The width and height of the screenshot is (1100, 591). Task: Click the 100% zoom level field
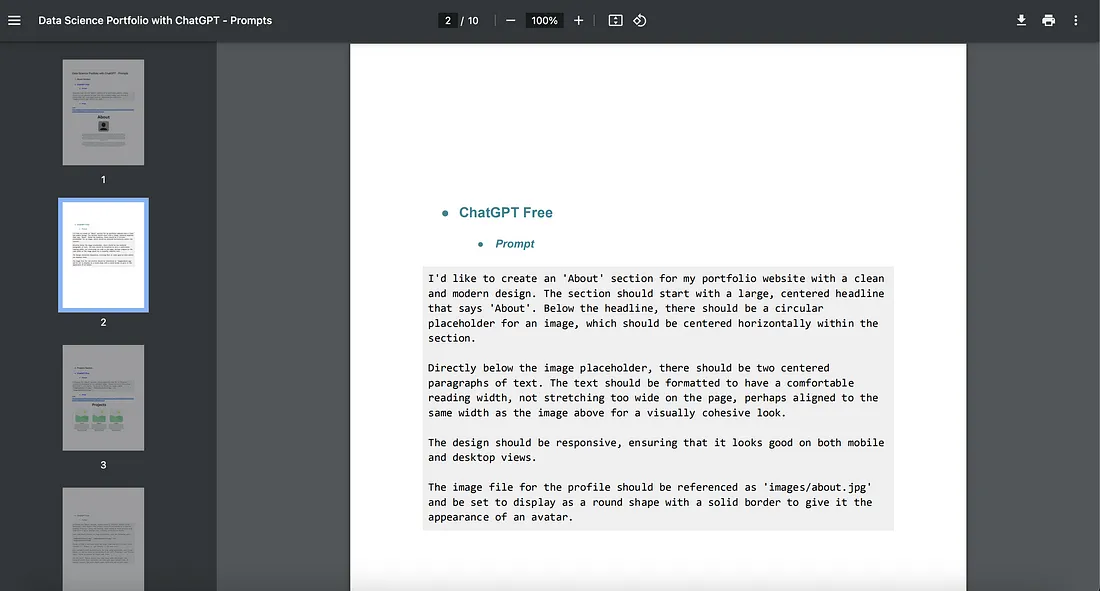[544, 20]
